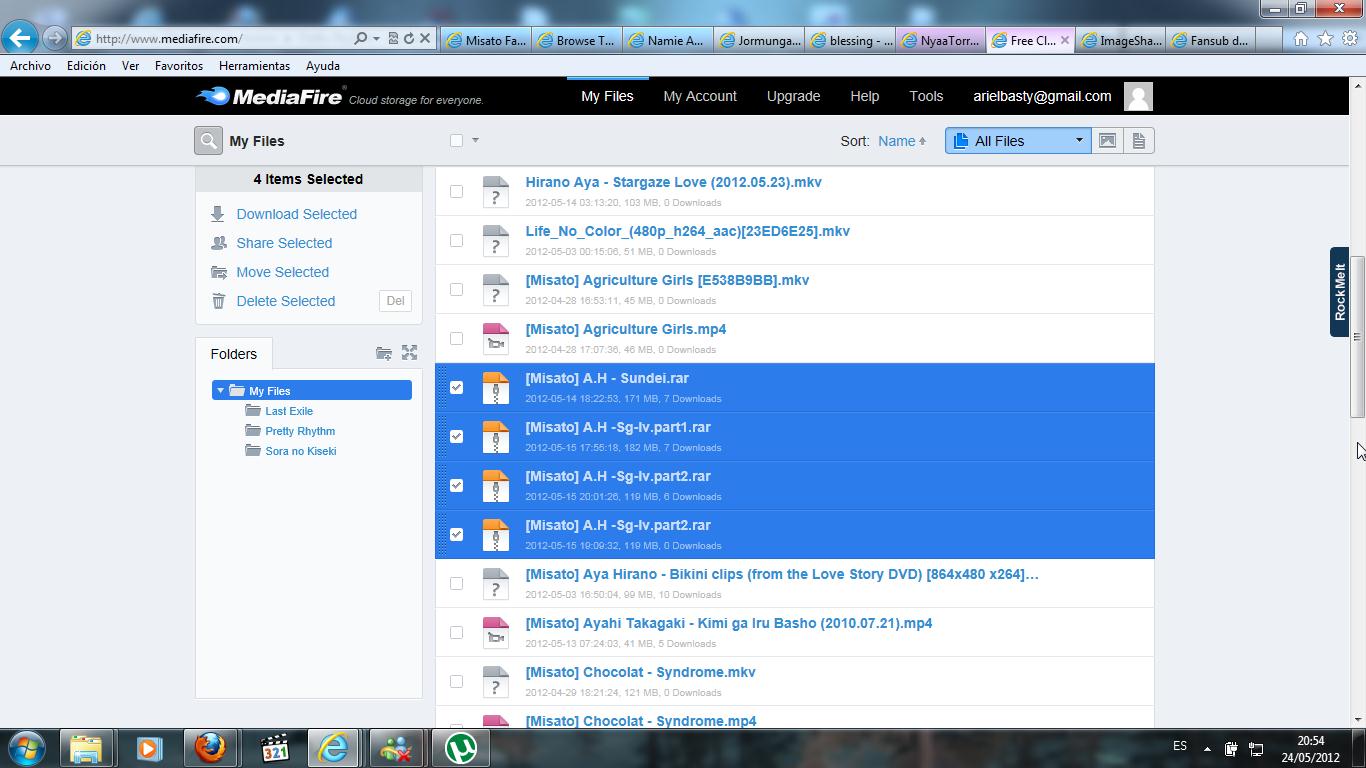Screen dimensions: 1366x768
Task: Click browser forward button
Action: coord(55,38)
